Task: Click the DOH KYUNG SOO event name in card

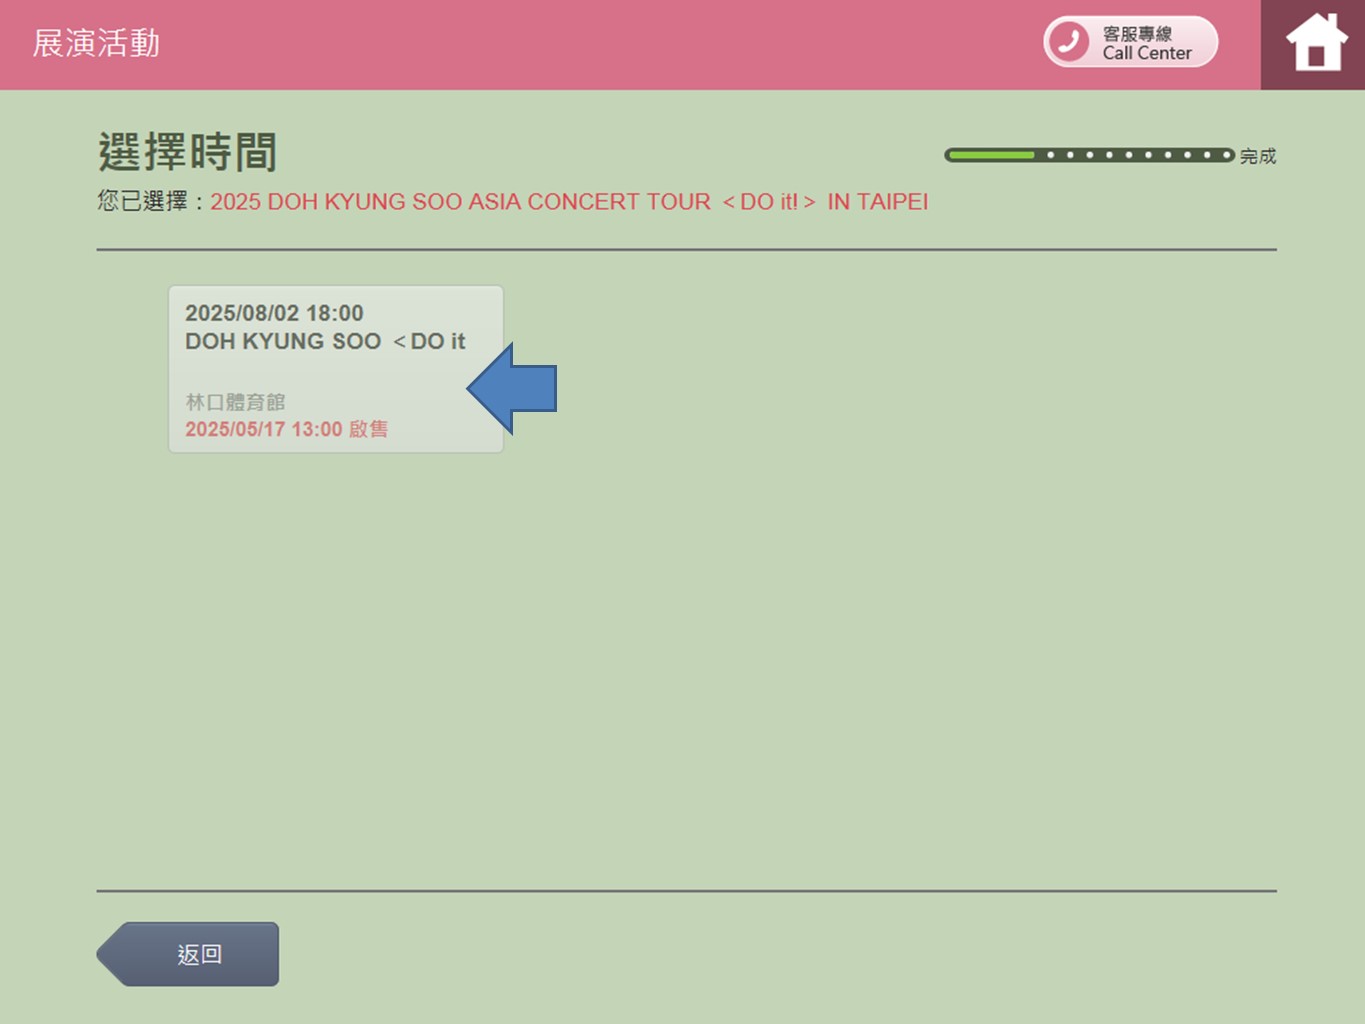Action: [x=325, y=342]
